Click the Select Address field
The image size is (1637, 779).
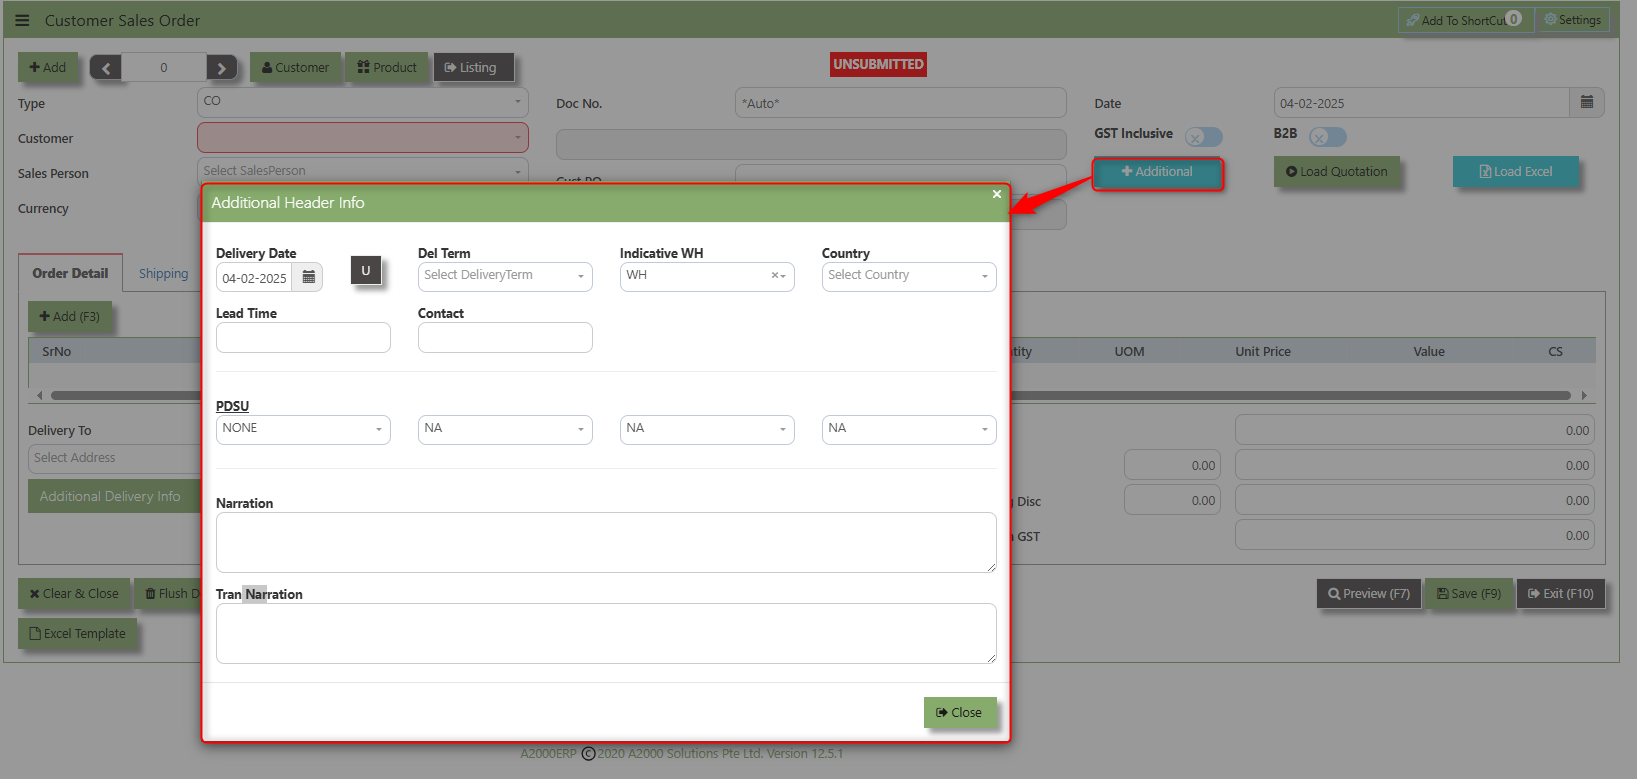pyautogui.click(x=114, y=458)
